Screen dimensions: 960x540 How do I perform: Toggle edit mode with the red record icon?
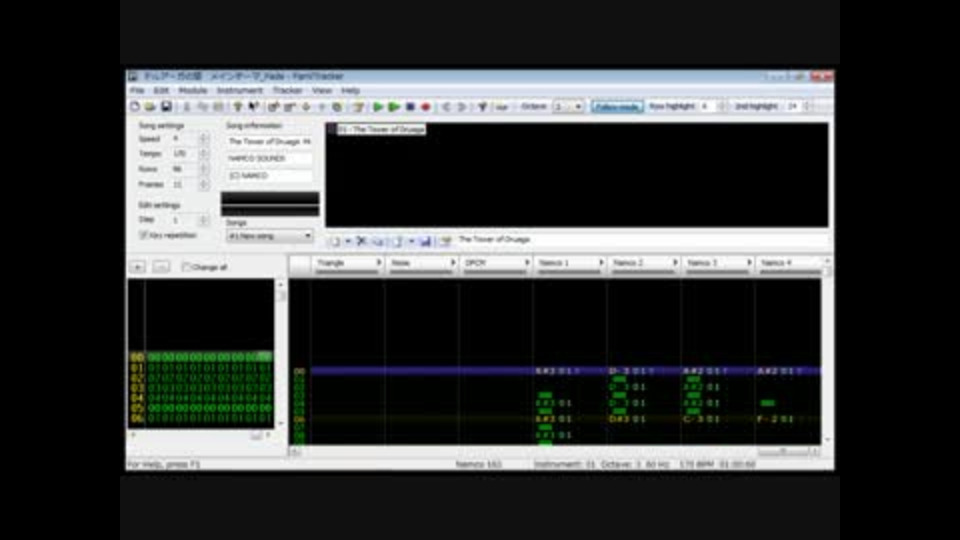(x=426, y=107)
